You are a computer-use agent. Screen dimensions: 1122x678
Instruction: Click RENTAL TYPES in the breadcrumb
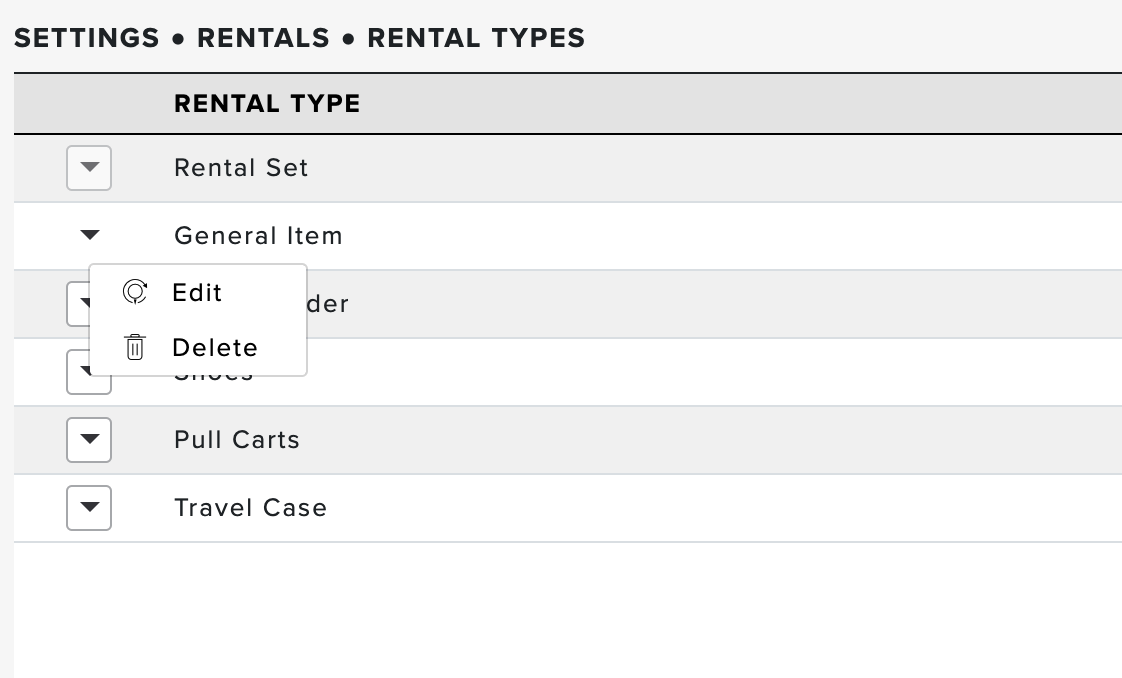pos(476,38)
